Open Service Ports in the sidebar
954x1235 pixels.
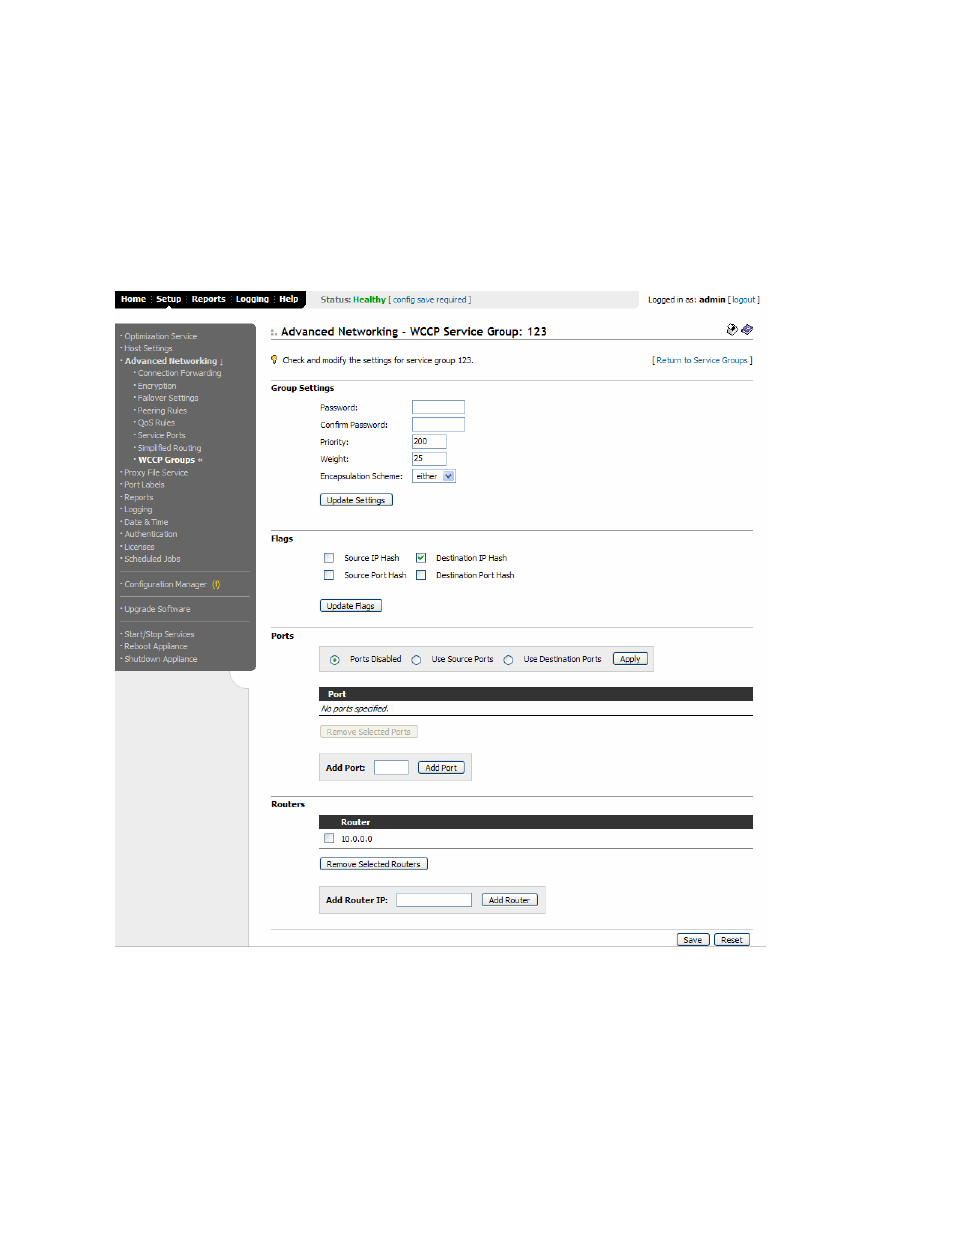pos(162,435)
